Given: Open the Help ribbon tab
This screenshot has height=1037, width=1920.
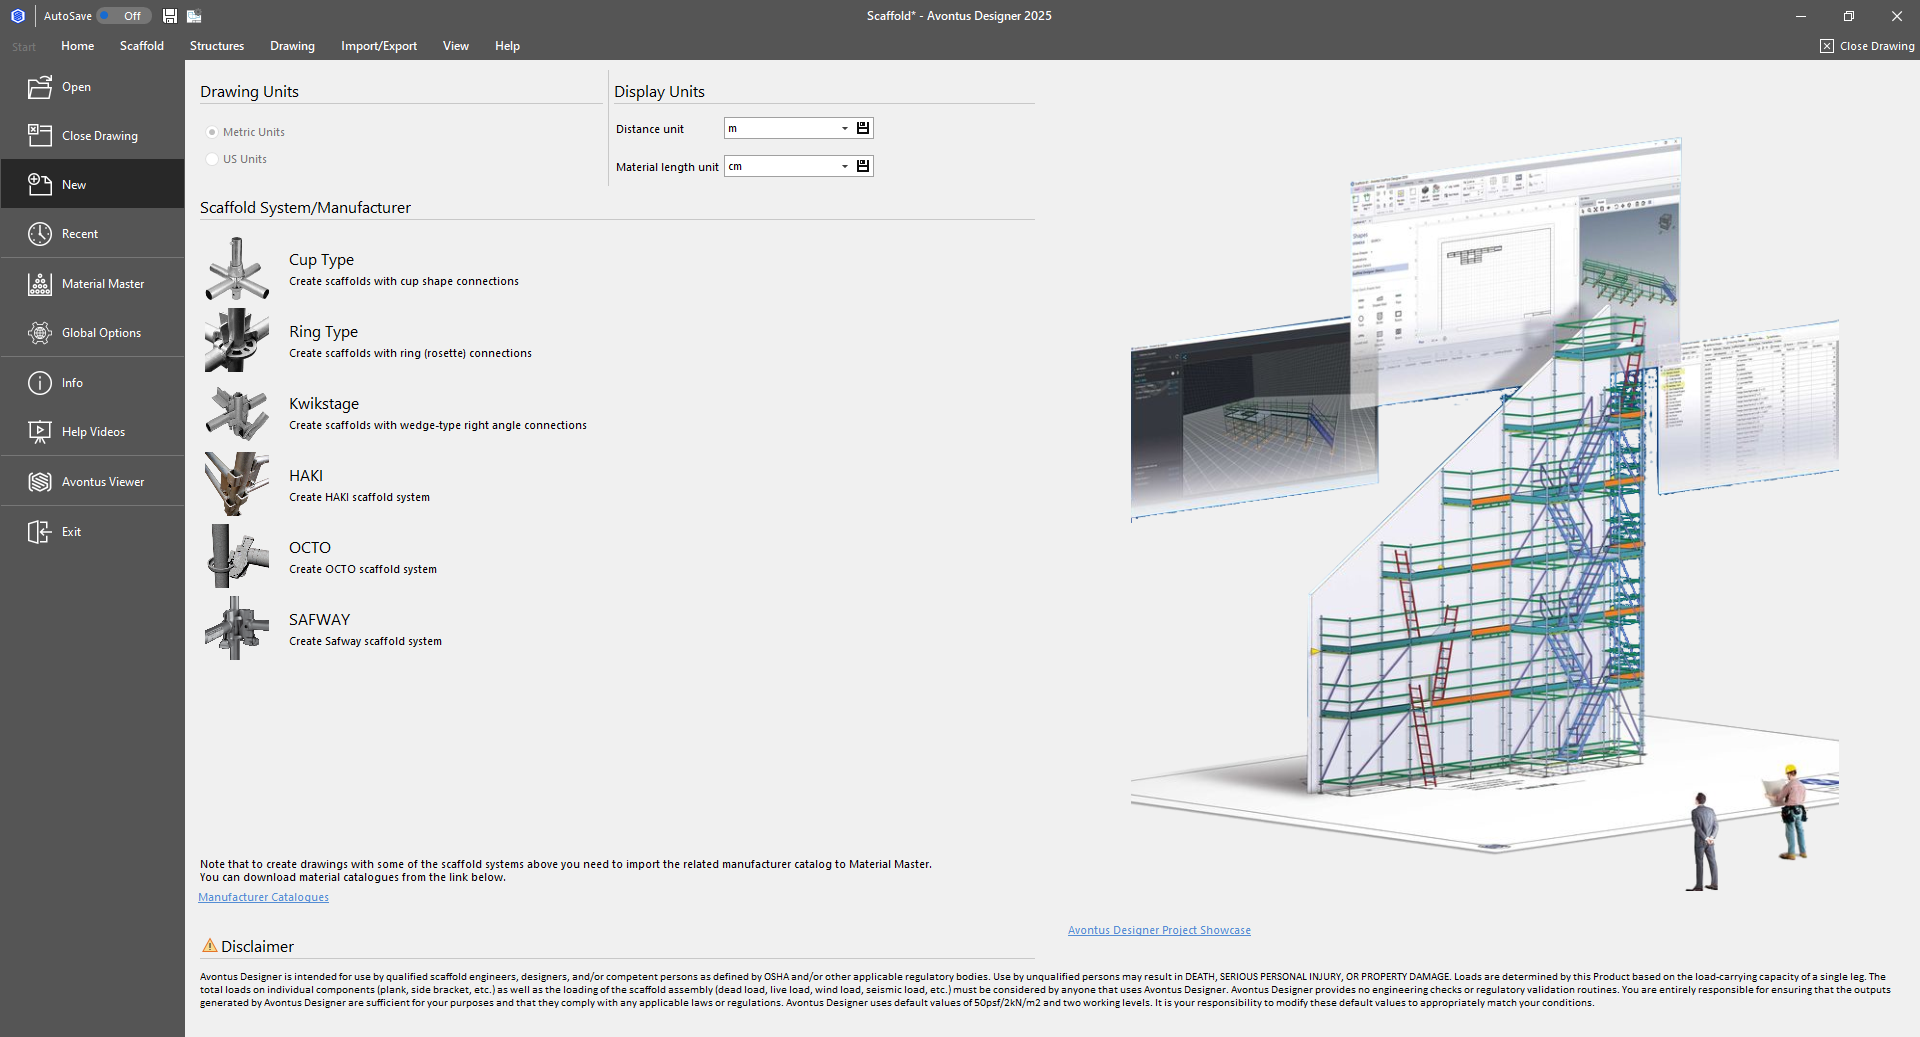Looking at the screenshot, I should point(507,46).
